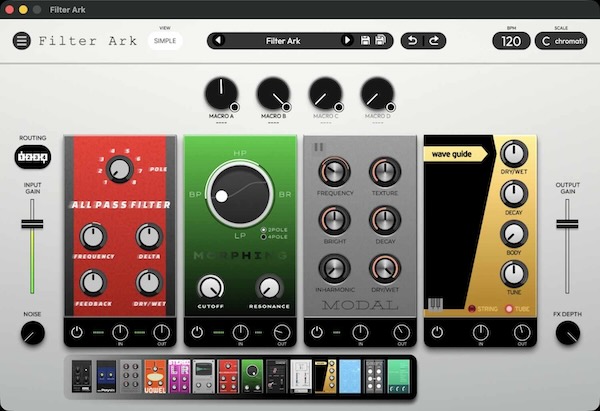Click the Macro B assign dot
The width and height of the screenshot is (600, 411).
tap(286, 107)
